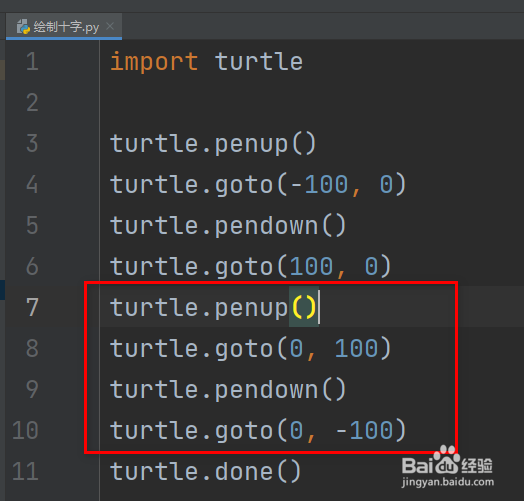
Task: Click line number 1 in gutter
Action: pyautogui.click(x=32, y=61)
